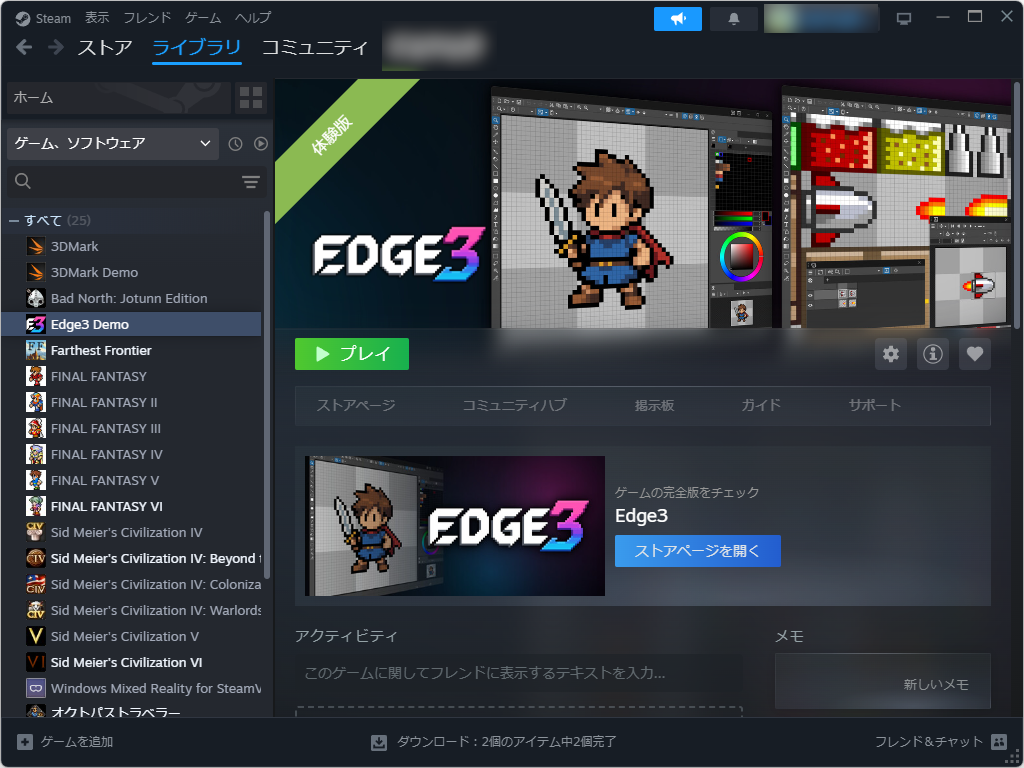The image size is (1024, 768).
Task: Open the ガイド link
Action: click(x=761, y=406)
